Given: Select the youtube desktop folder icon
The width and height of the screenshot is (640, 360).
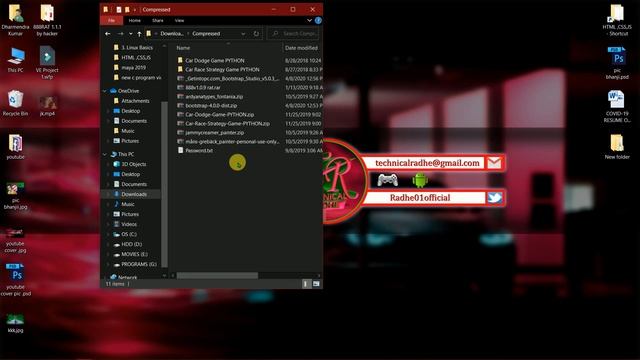Looking at the screenshot, I should 16,147.
